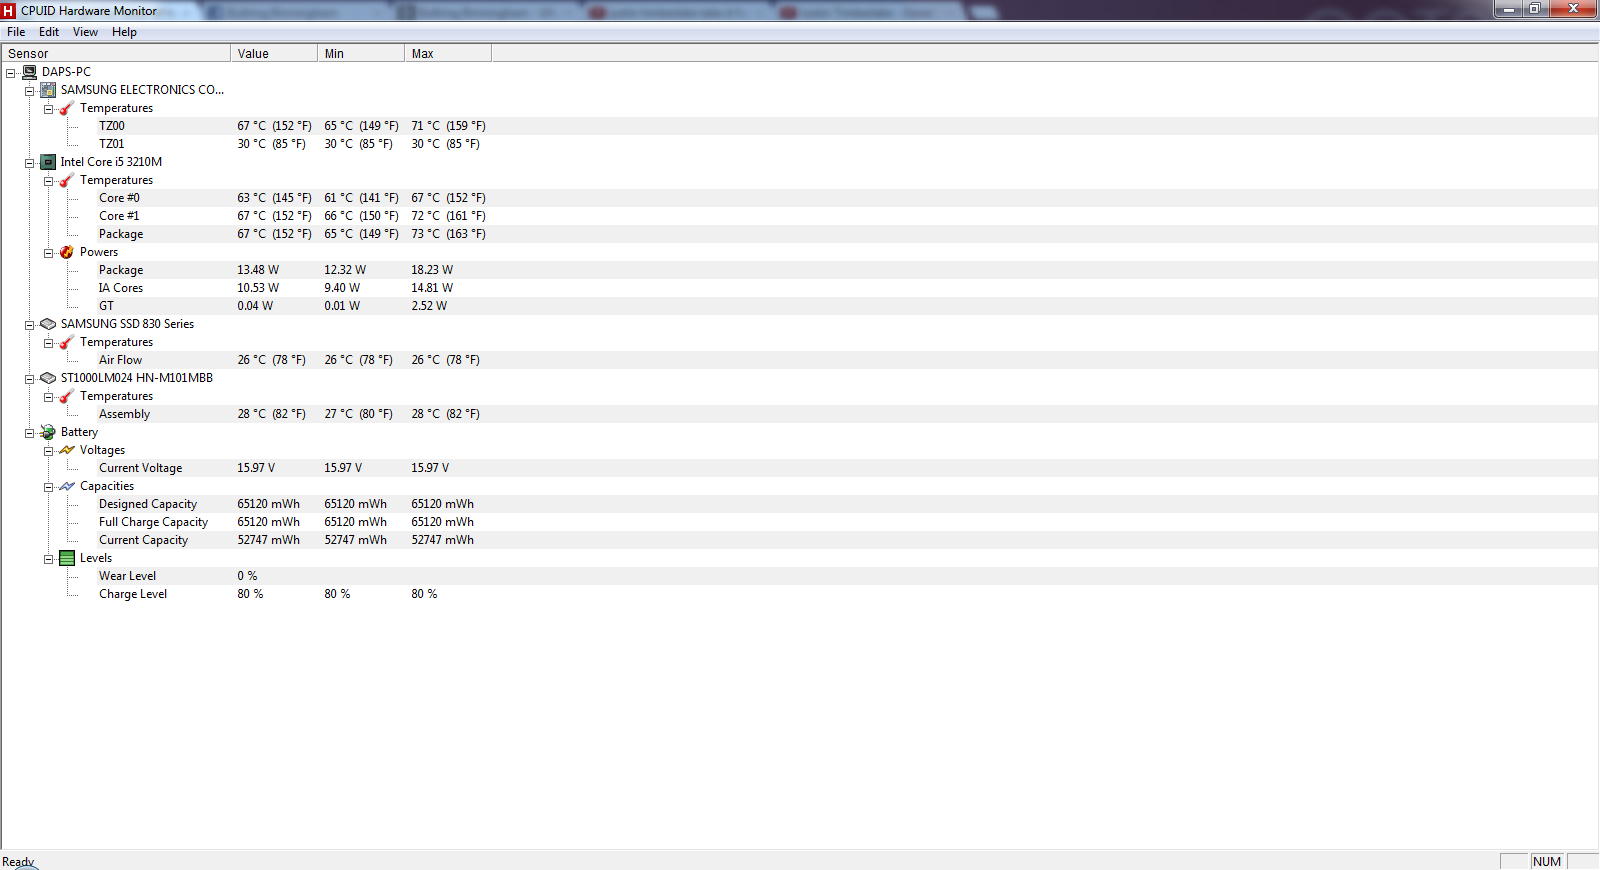Image resolution: width=1600 pixels, height=870 pixels.
Task: Select the TZ01 temperature row label
Action: 112,144
